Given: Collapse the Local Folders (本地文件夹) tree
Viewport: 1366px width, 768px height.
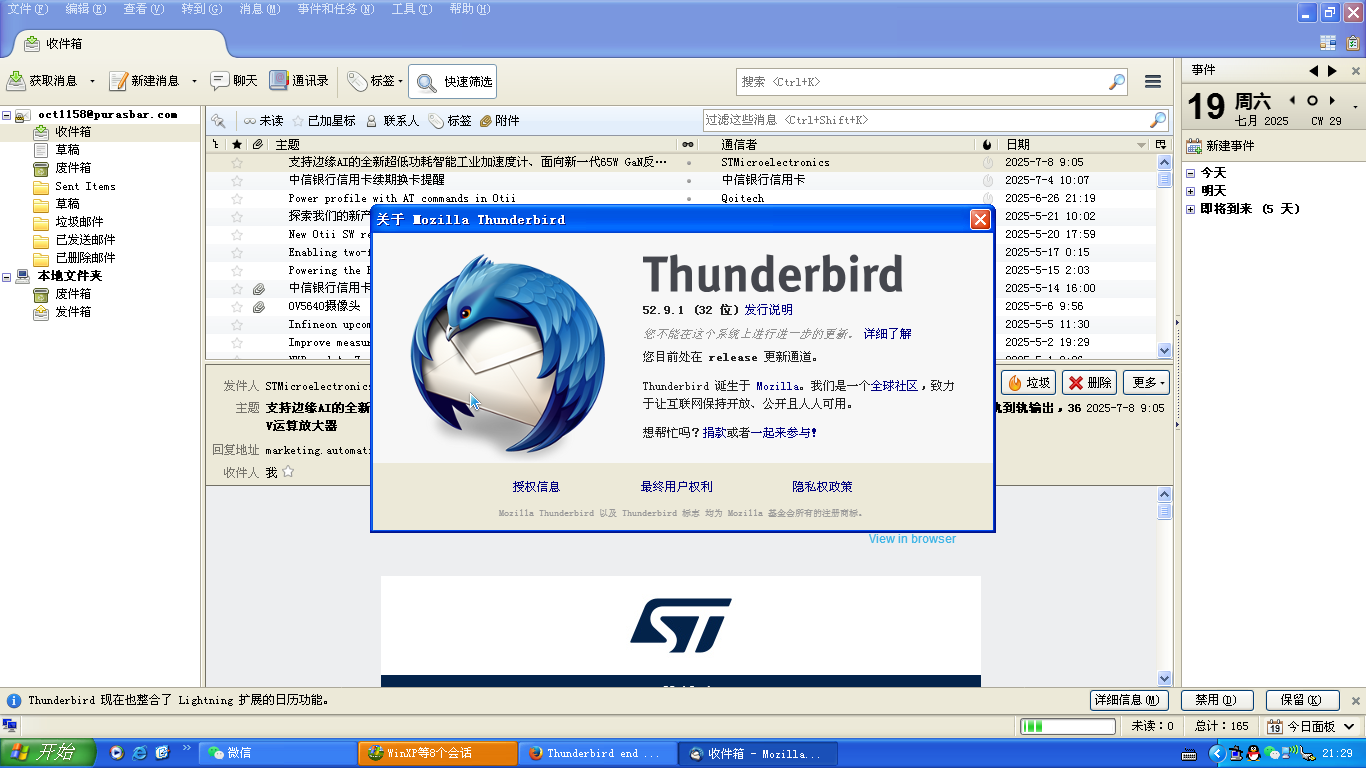Looking at the screenshot, I should coord(7,276).
